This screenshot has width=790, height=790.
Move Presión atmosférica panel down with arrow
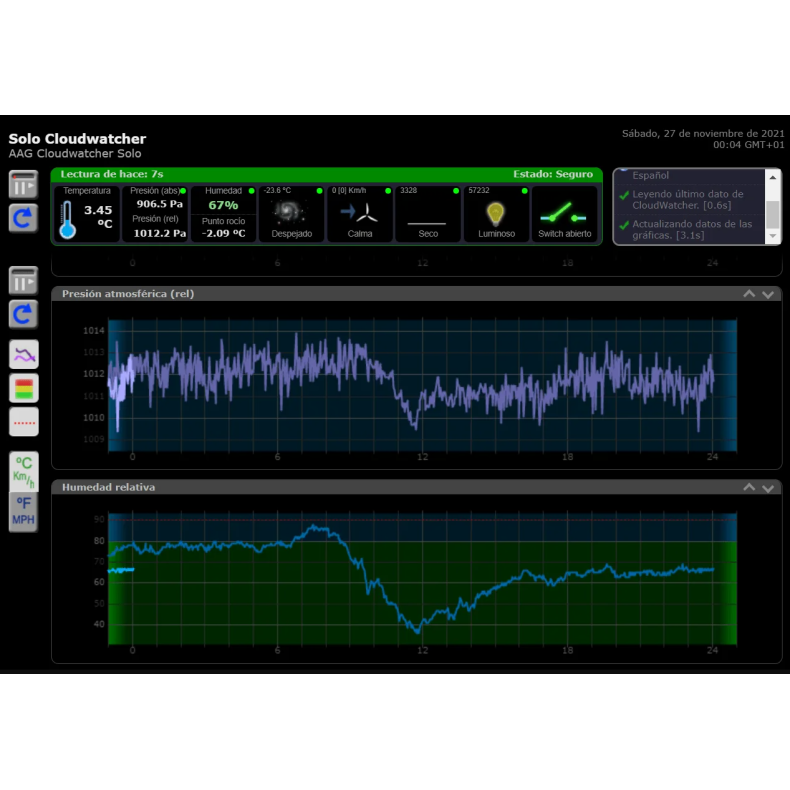coord(768,294)
